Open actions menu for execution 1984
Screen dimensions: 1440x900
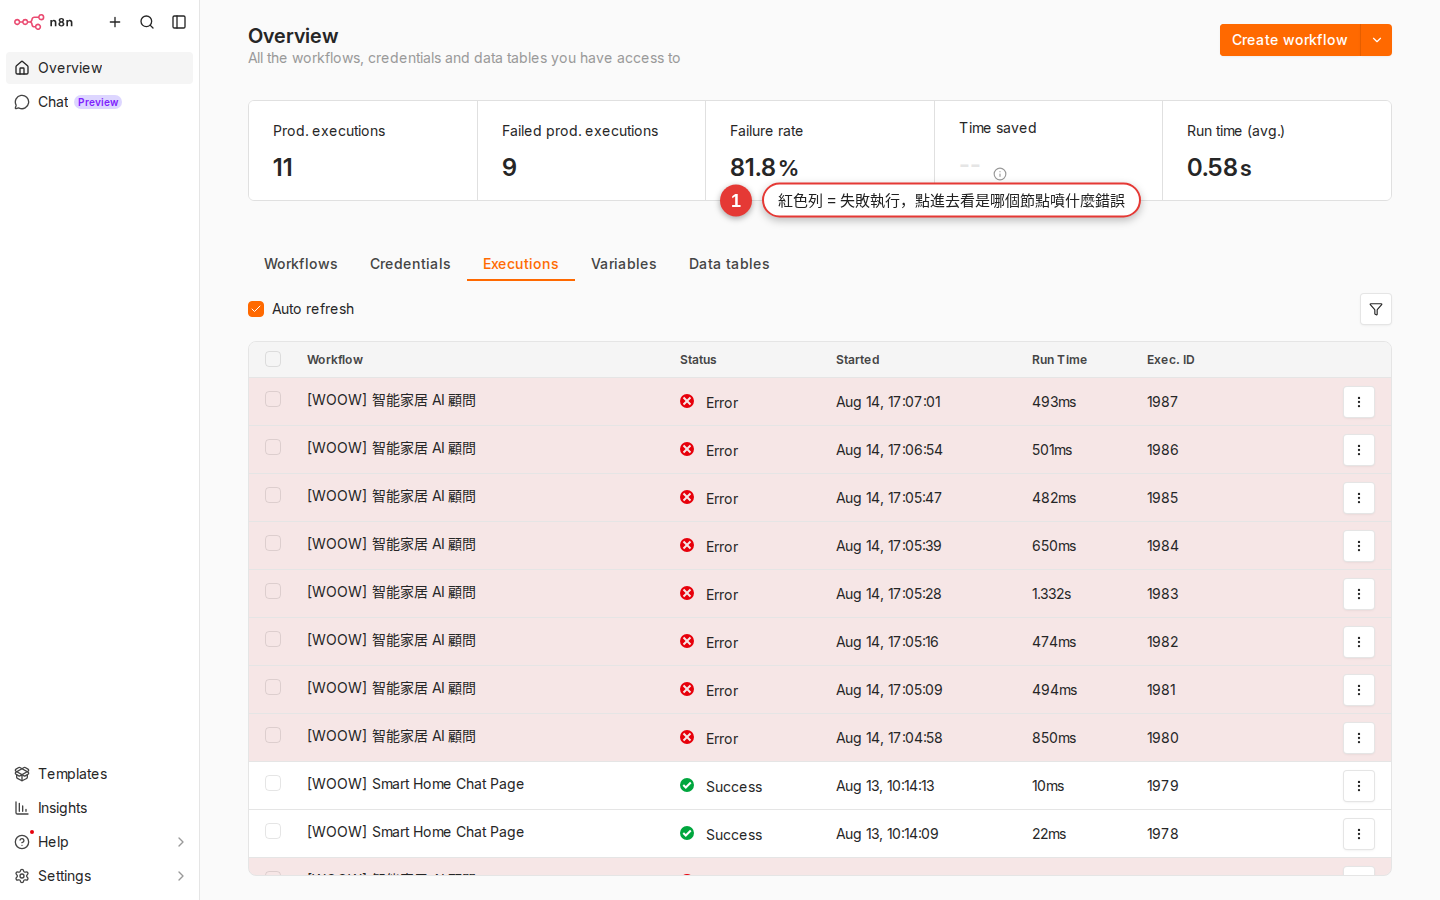[x=1359, y=546]
